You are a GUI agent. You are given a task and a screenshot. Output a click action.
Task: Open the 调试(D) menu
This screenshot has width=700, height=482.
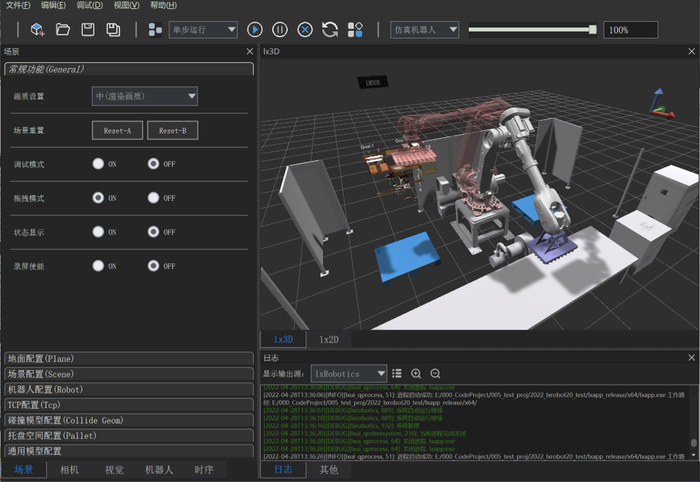pos(90,6)
